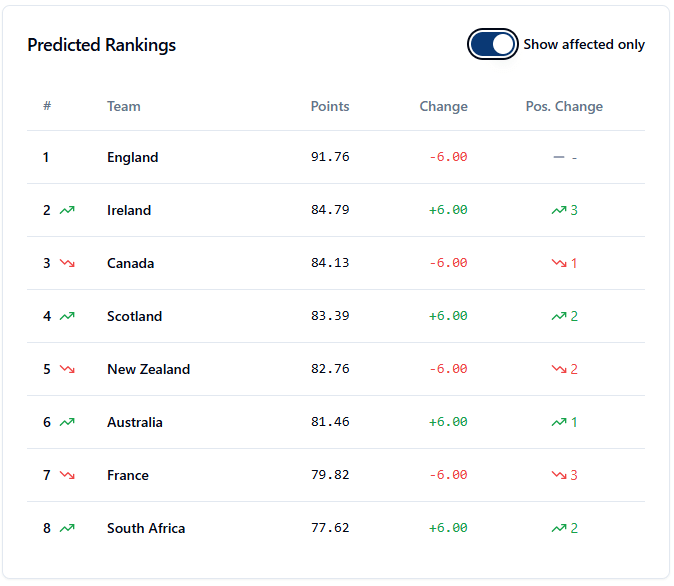This screenshot has height=586, width=674.
Task: Click England's no-change dash icon in Pos. Change
Action: pyautogui.click(x=558, y=157)
